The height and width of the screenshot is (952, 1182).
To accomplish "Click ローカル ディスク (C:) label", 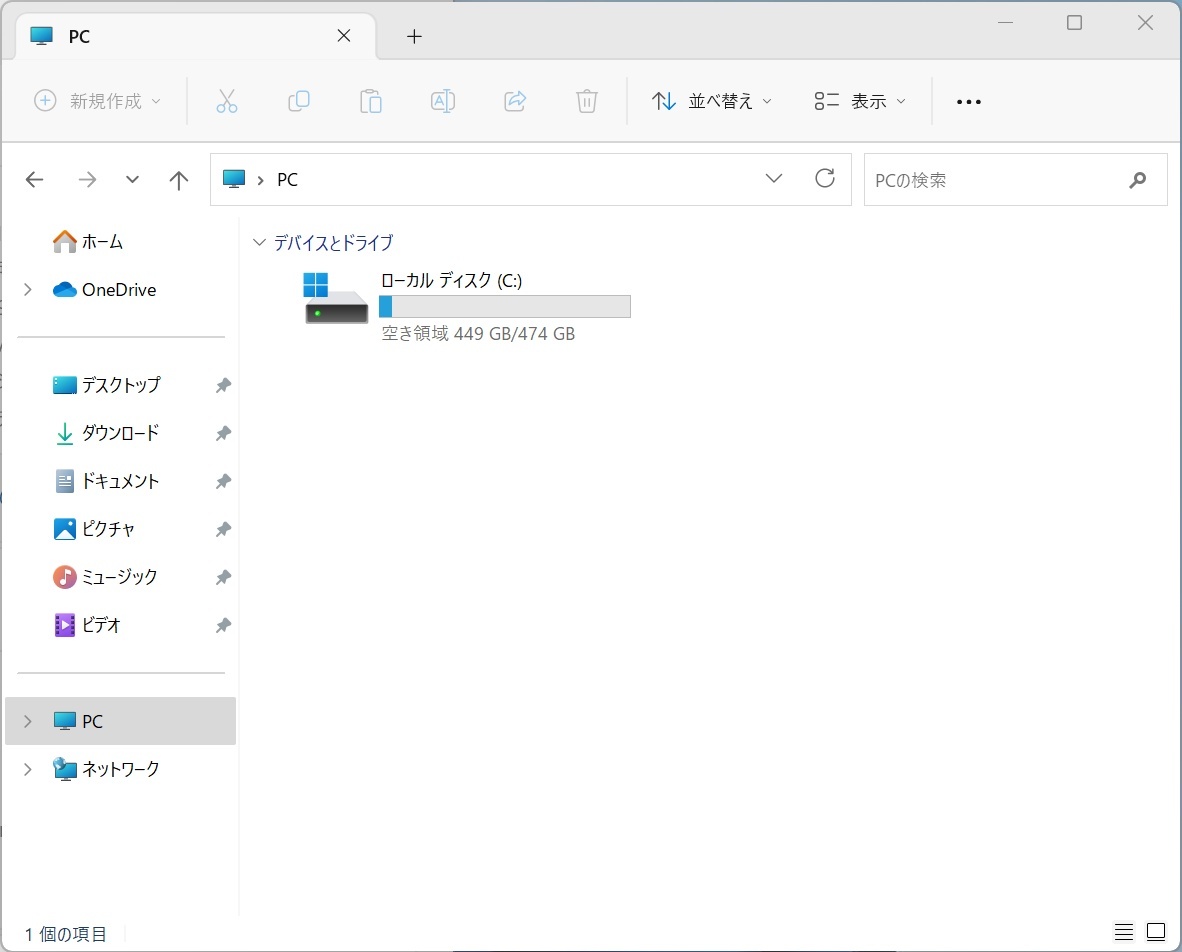I will (x=451, y=280).
